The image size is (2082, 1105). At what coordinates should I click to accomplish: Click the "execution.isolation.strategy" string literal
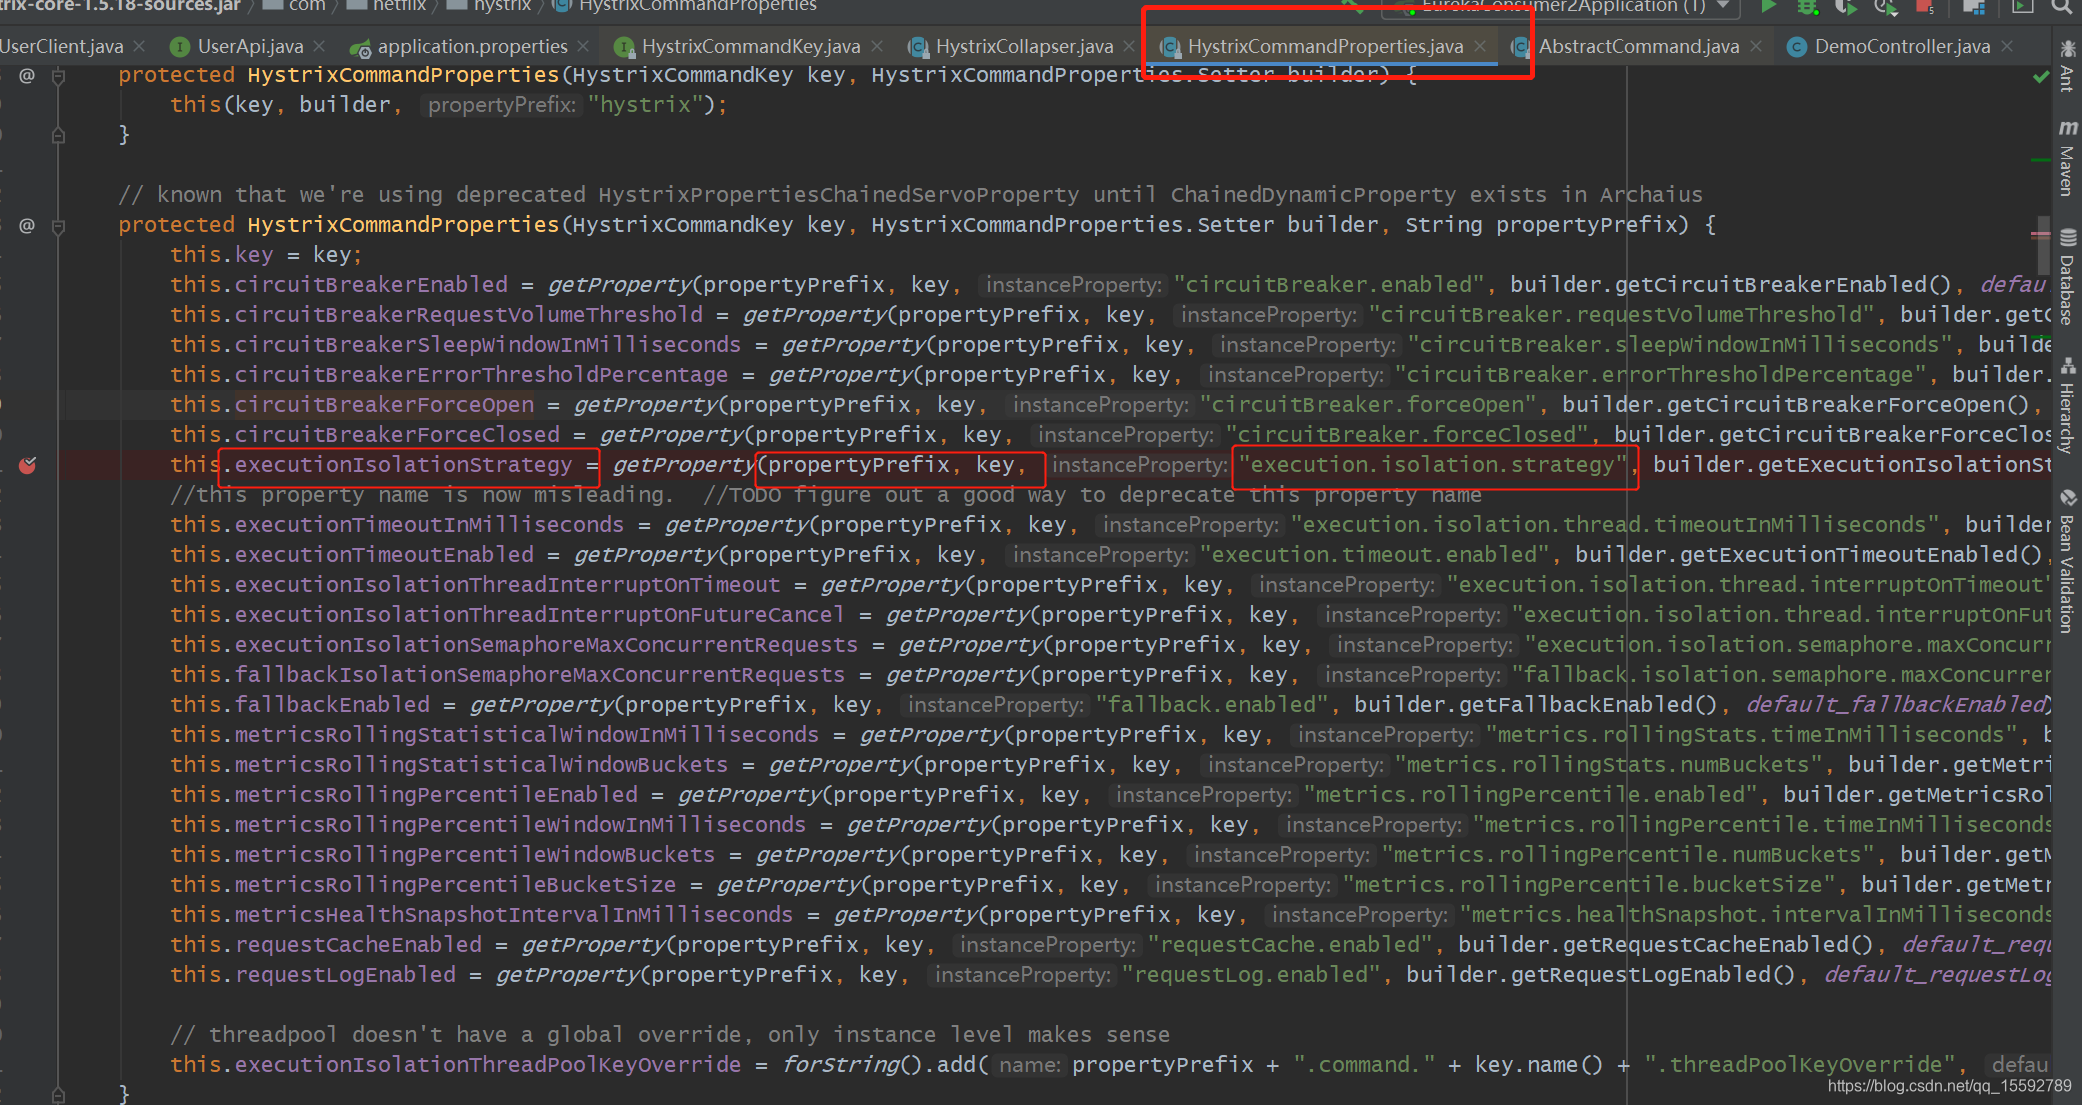tap(1433, 465)
